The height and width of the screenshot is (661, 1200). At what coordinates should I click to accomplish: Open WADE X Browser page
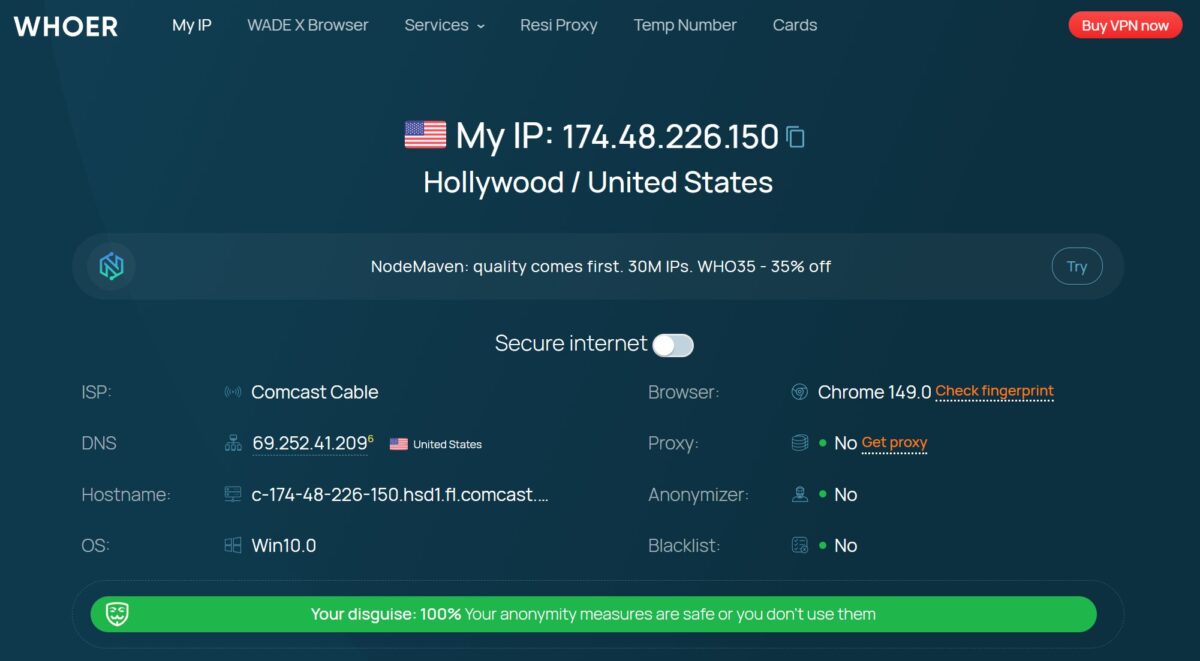(x=308, y=25)
